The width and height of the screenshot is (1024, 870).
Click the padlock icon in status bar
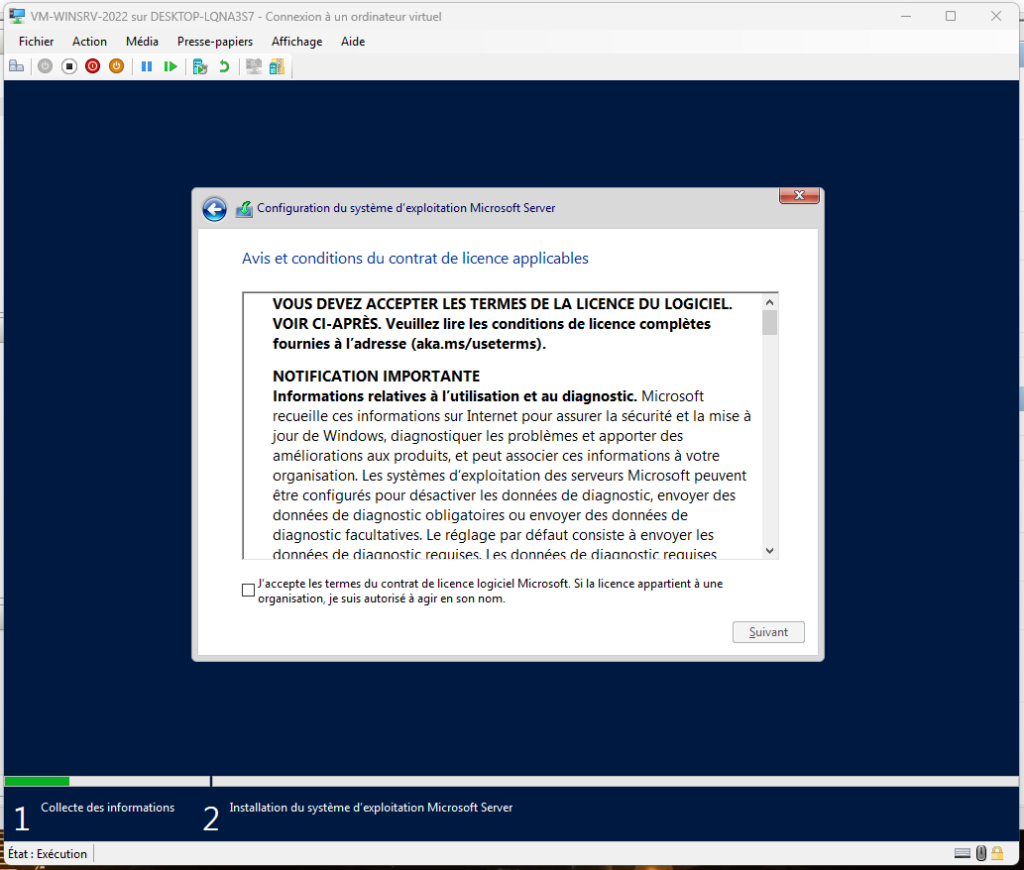tap(997, 853)
